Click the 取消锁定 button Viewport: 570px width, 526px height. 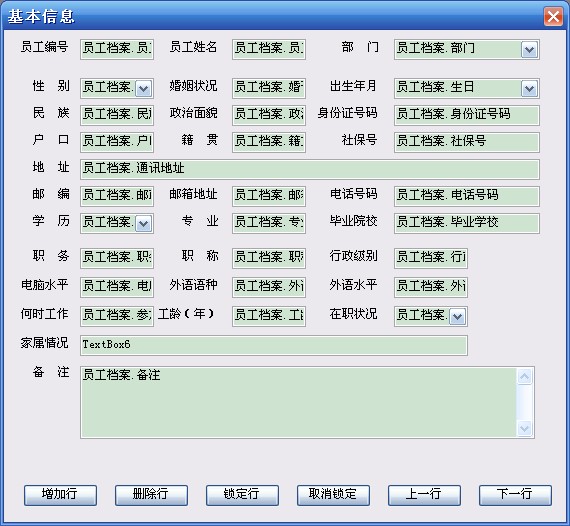coord(333,495)
